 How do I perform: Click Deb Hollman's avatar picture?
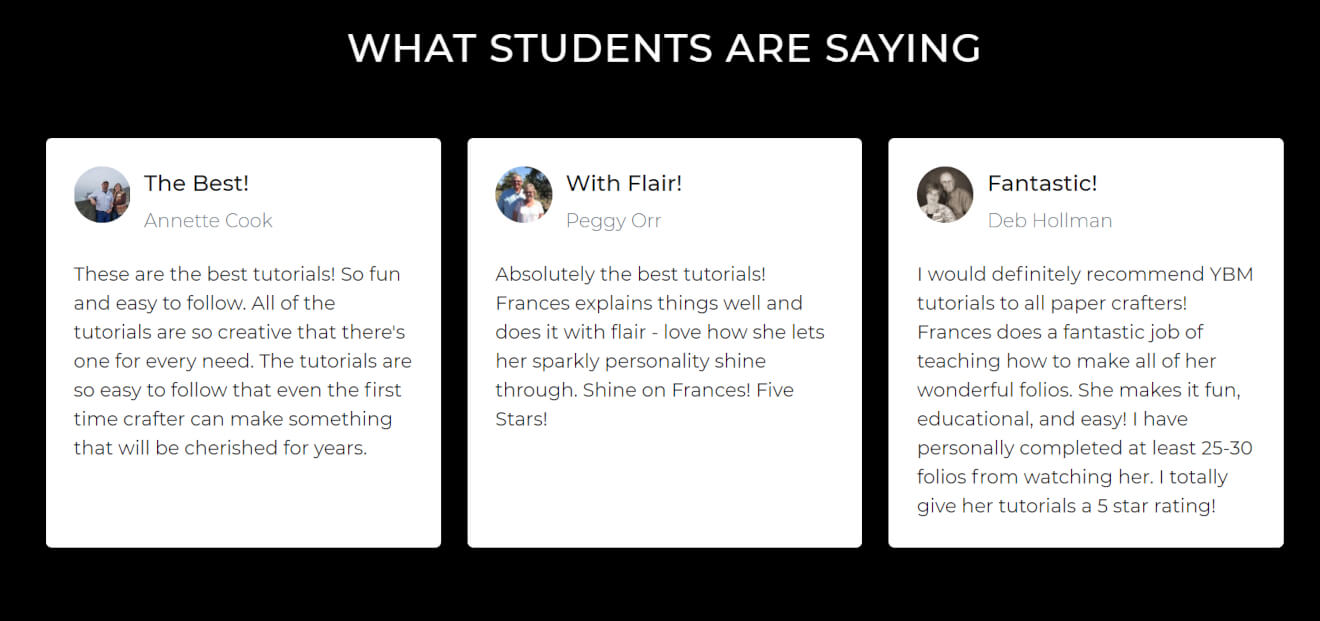945,194
